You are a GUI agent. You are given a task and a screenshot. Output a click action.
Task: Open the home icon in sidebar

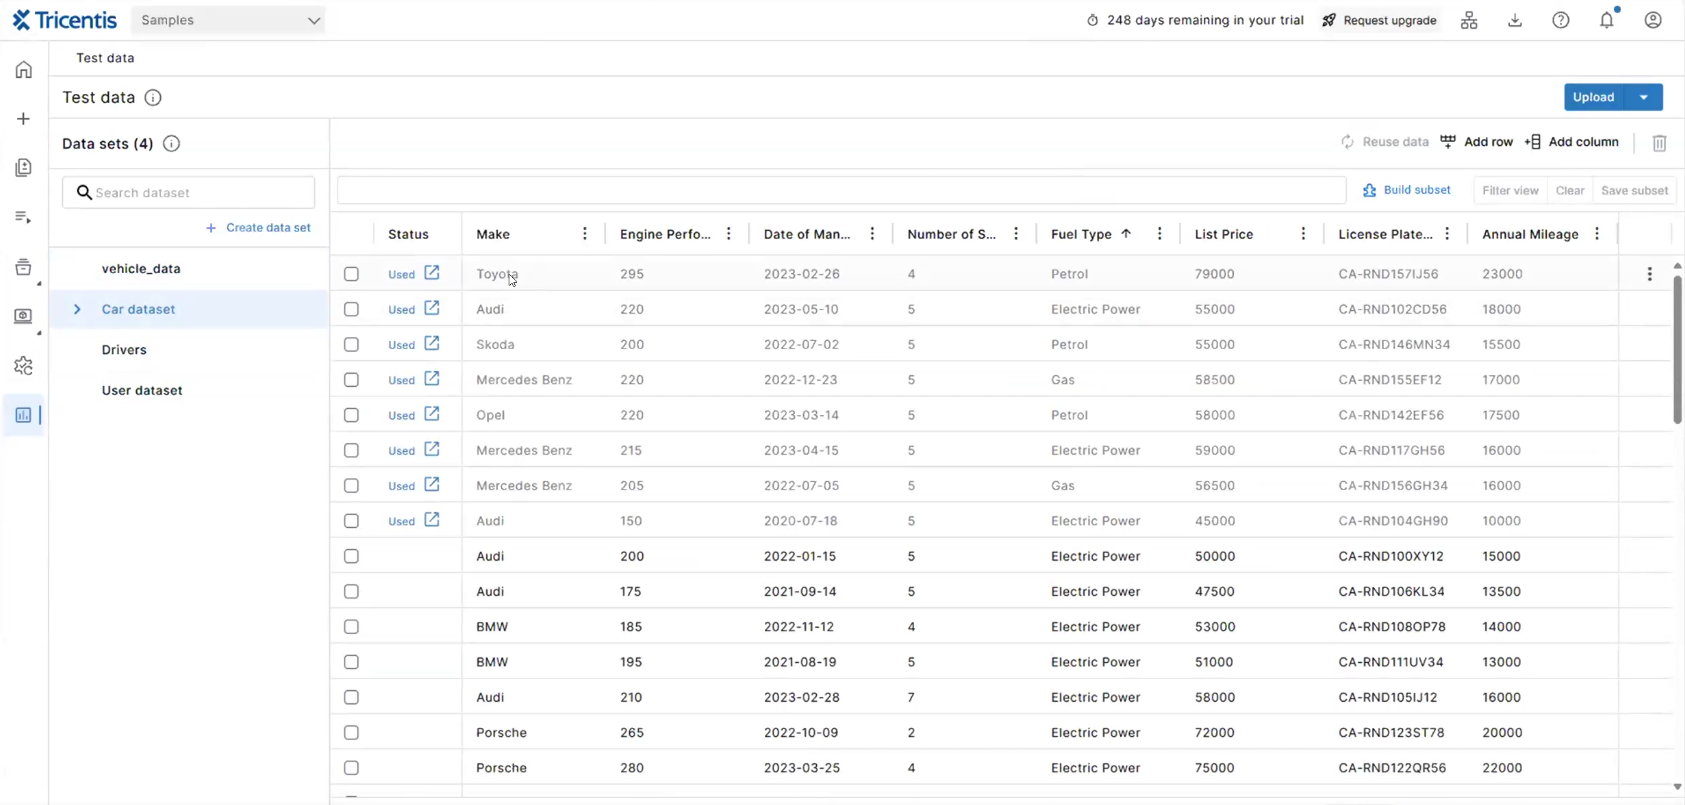click(24, 70)
